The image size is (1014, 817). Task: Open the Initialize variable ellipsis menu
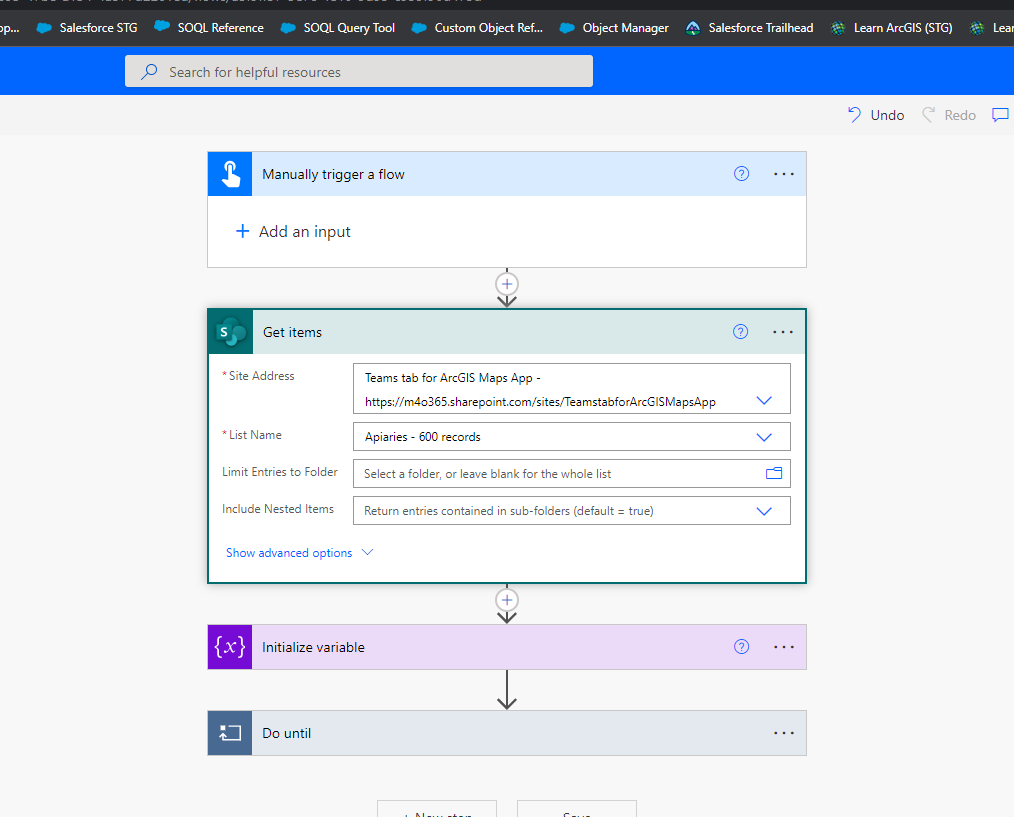pyautogui.click(x=784, y=647)
